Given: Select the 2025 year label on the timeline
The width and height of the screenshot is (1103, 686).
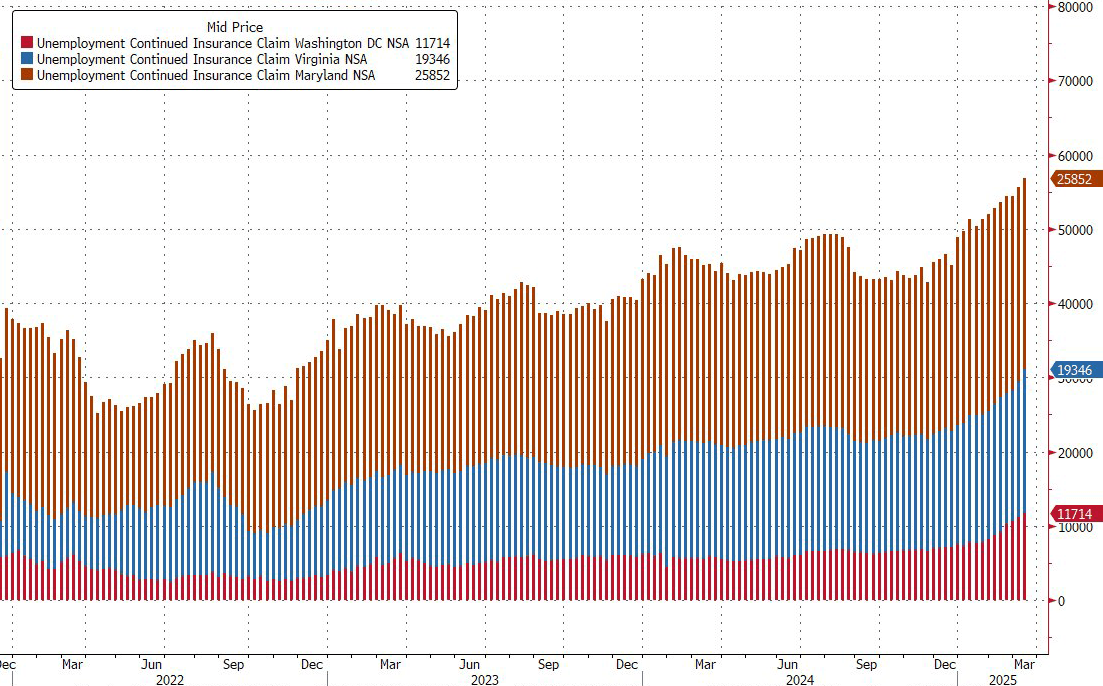Looking at the screenshot, I should [x=1003, y=678].
